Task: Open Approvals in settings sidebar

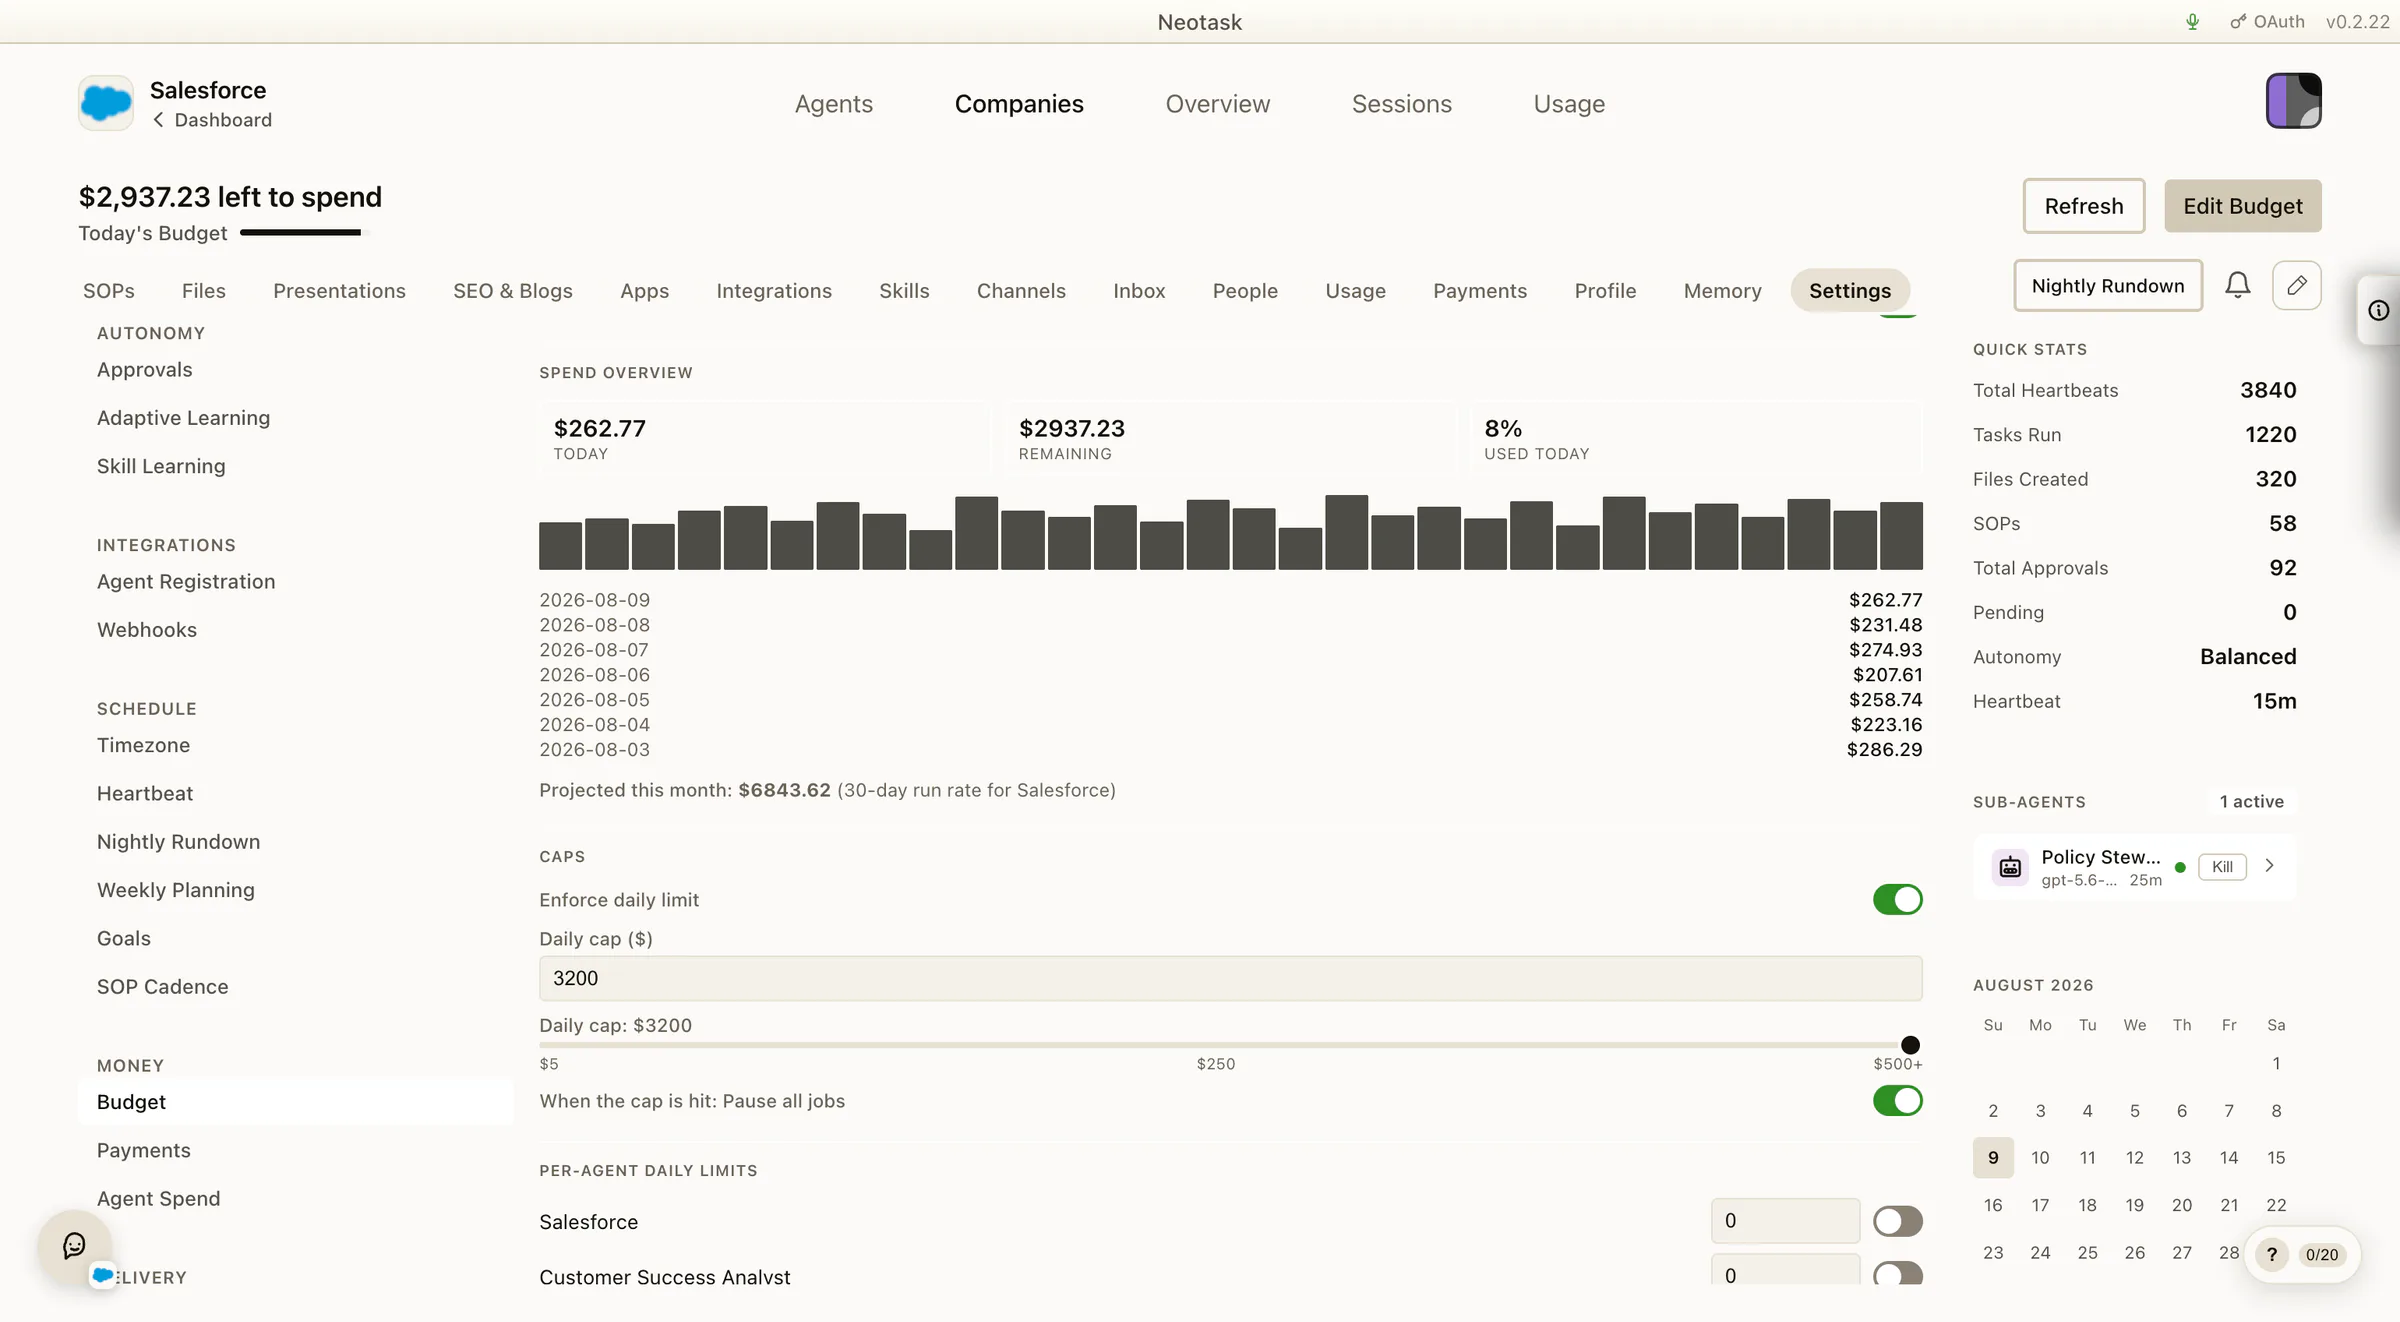Action: pyautogui.click(x=144, y=370)
